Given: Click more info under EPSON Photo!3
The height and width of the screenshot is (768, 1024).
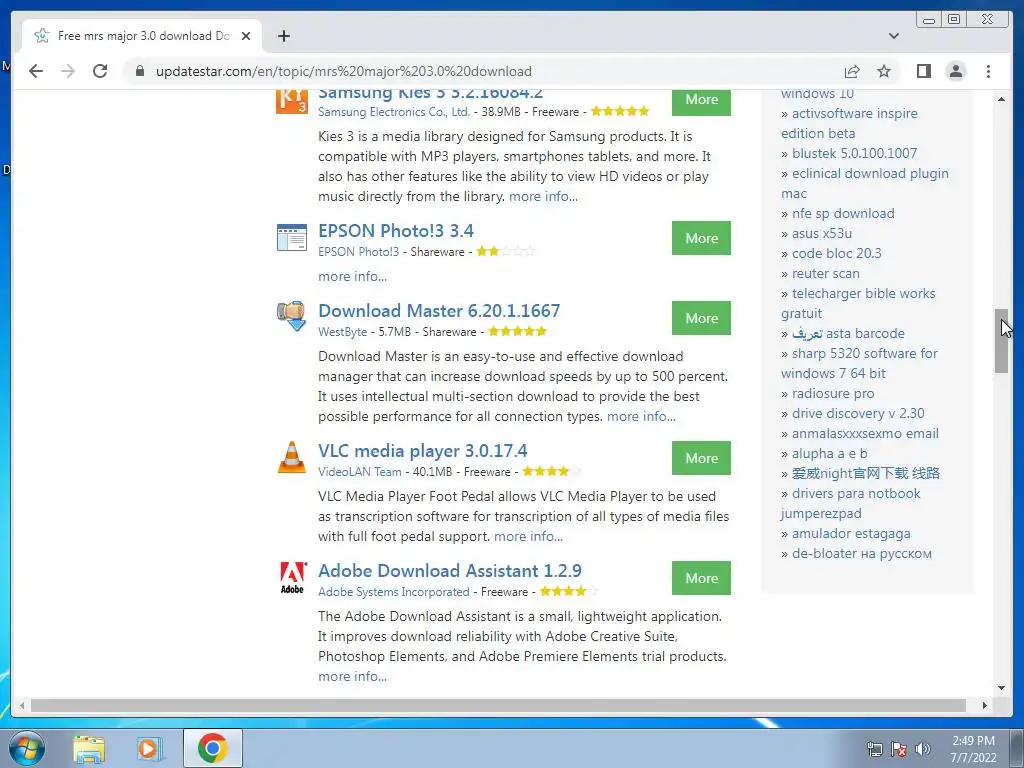Looking at the screenshot, I should pyautogui.click(x=352, y=276).
